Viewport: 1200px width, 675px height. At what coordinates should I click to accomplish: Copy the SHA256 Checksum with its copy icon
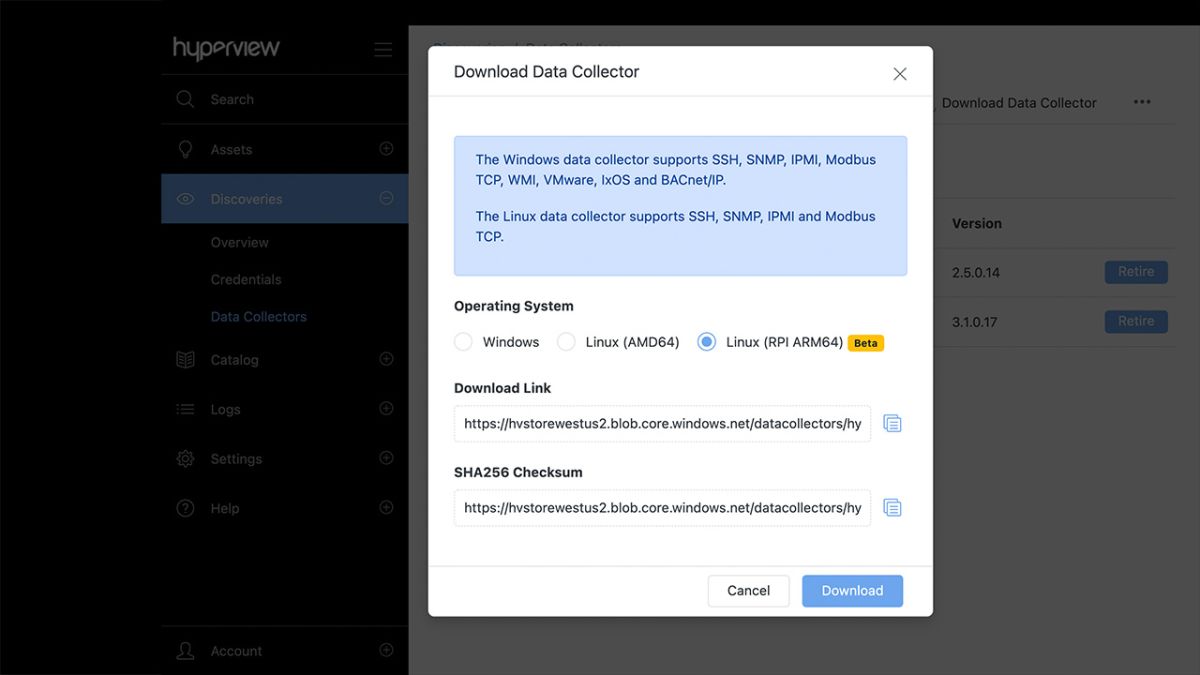pyautogui.click(x=891, y=507)
